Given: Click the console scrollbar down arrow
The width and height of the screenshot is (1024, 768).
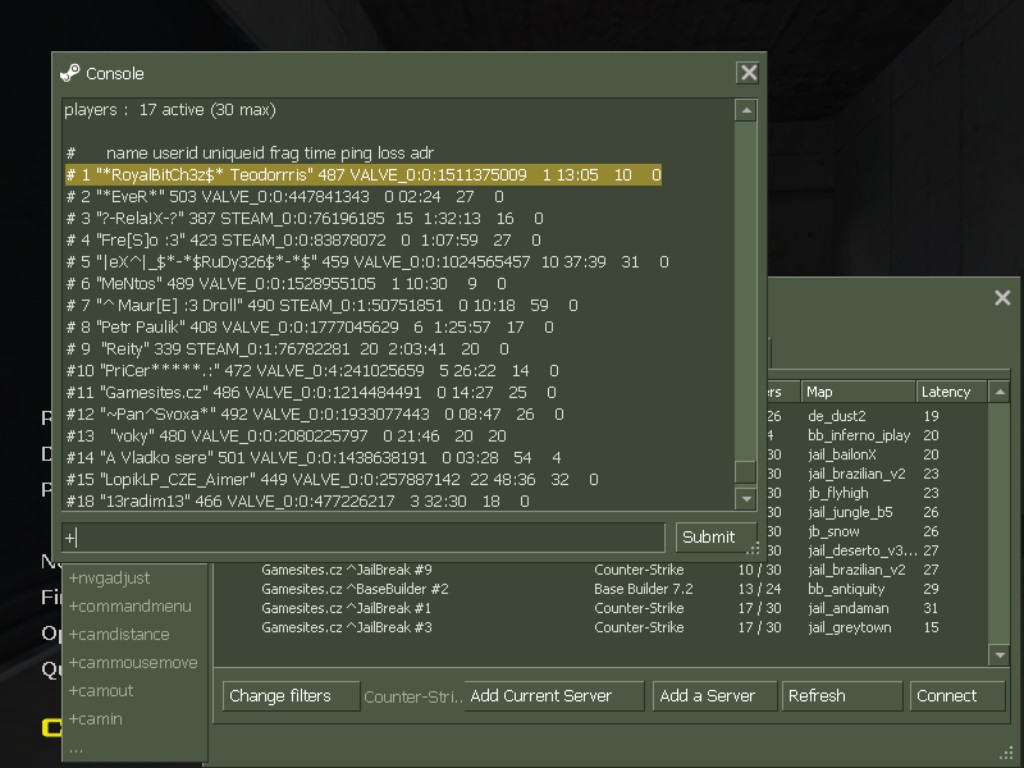Looking at the screenshot, I should [x=746, y=500].
